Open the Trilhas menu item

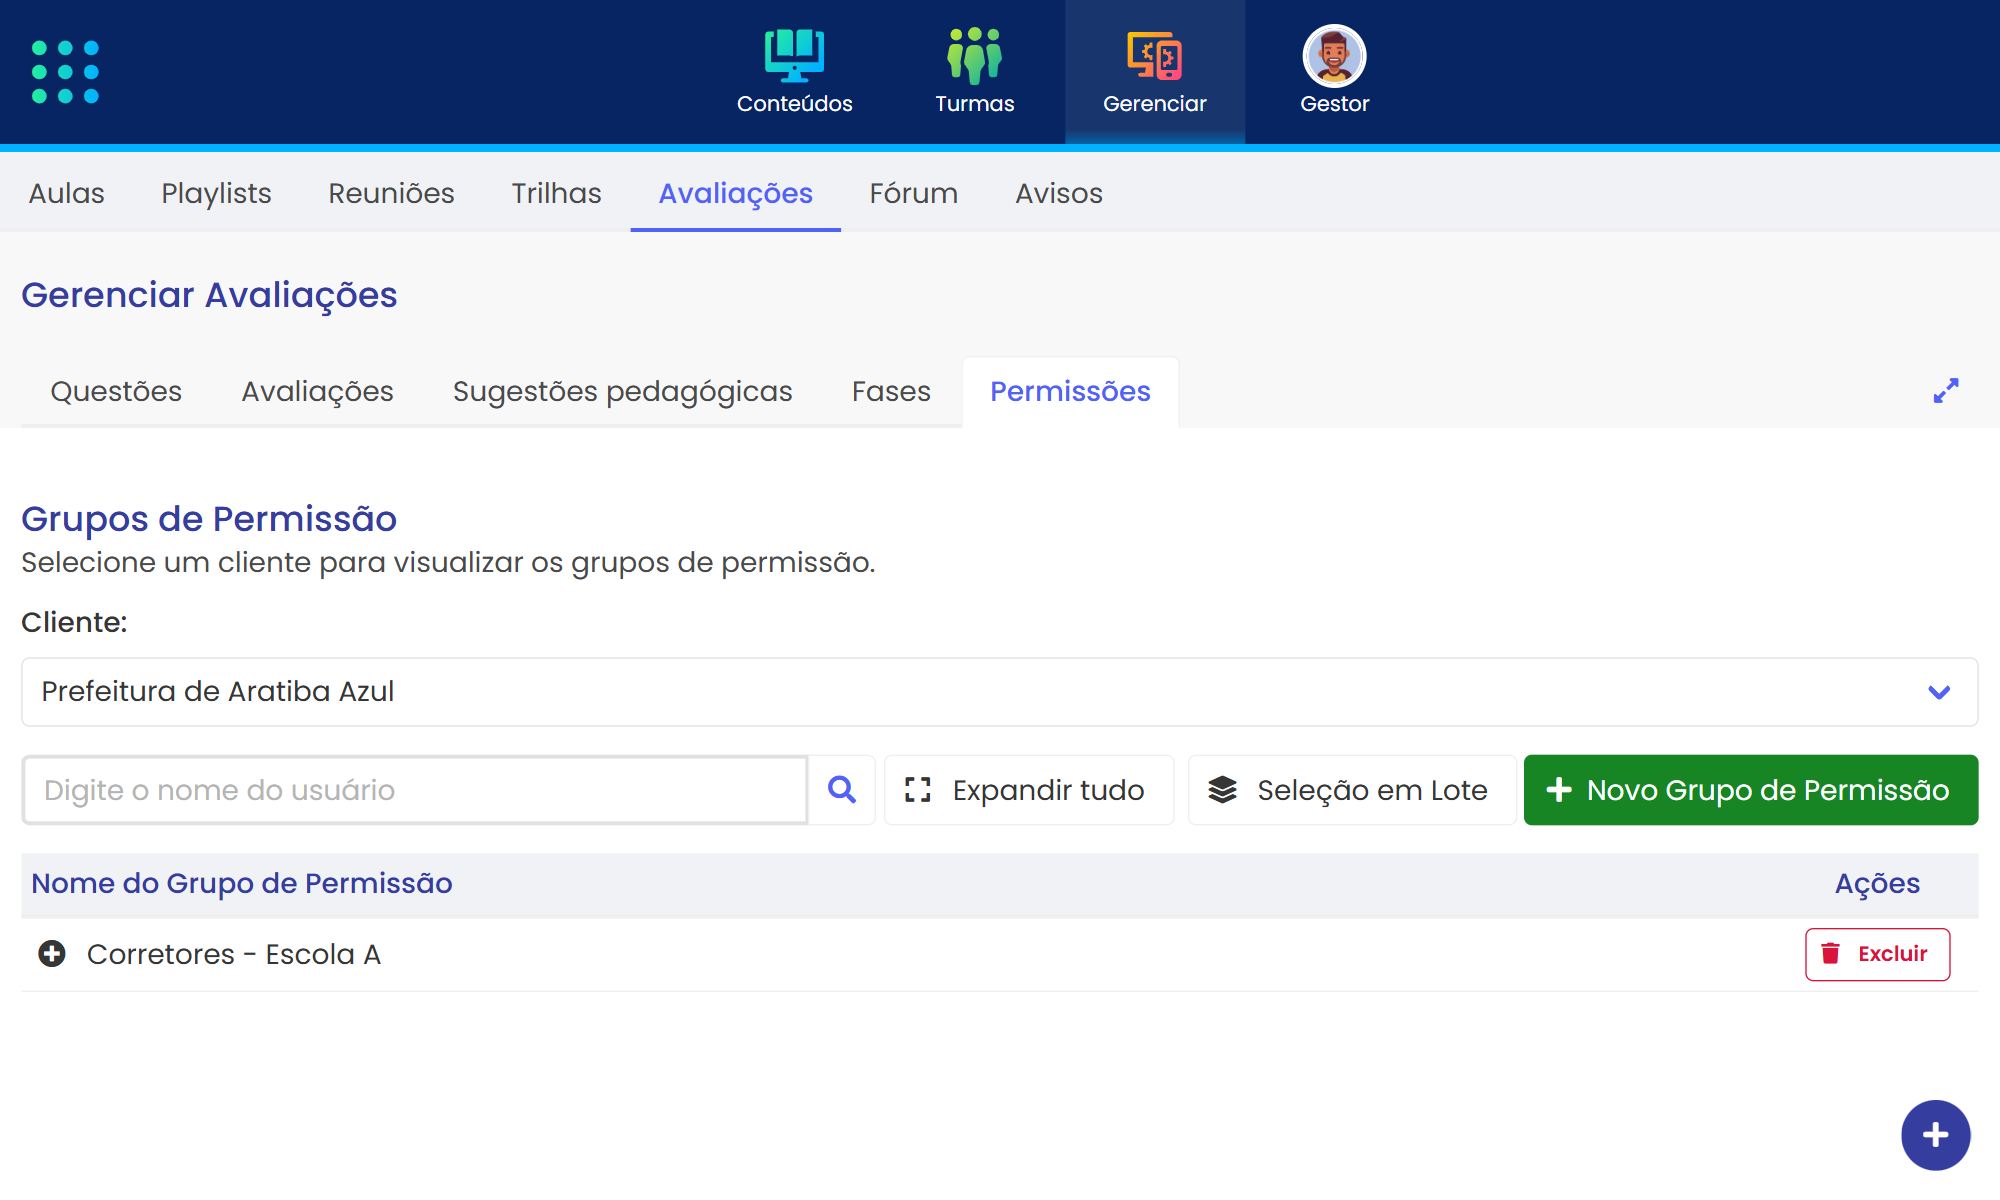556,193
